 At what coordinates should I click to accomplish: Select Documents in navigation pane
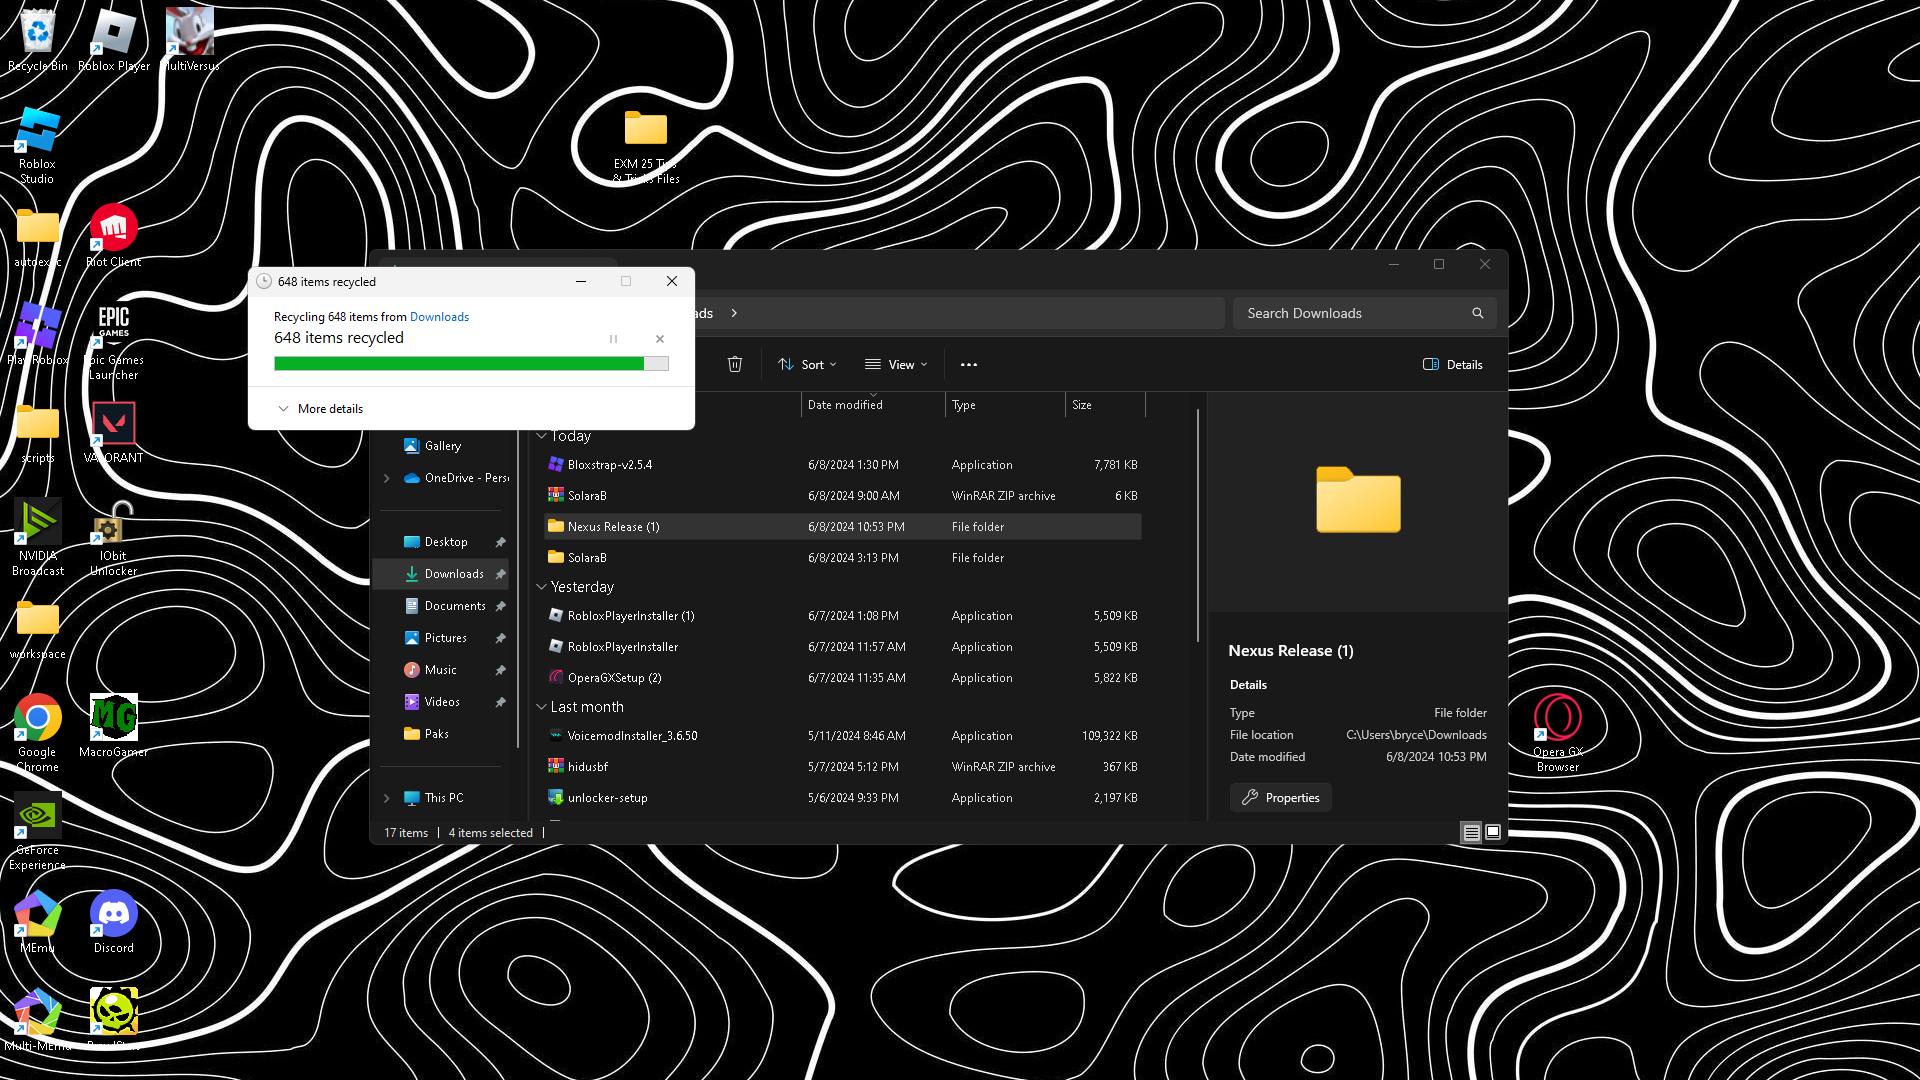click(454, 606)
